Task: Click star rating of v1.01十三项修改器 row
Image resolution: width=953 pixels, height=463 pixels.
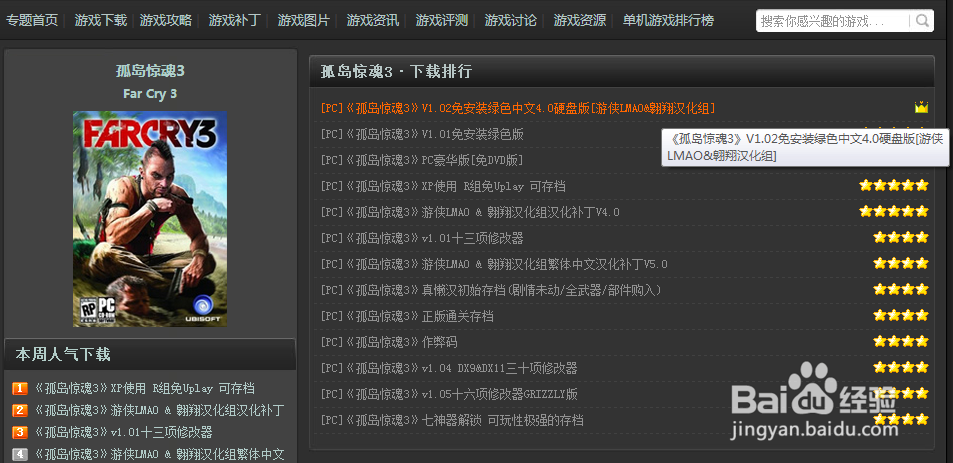Action: pyautogui.click(x=901, y=238)
